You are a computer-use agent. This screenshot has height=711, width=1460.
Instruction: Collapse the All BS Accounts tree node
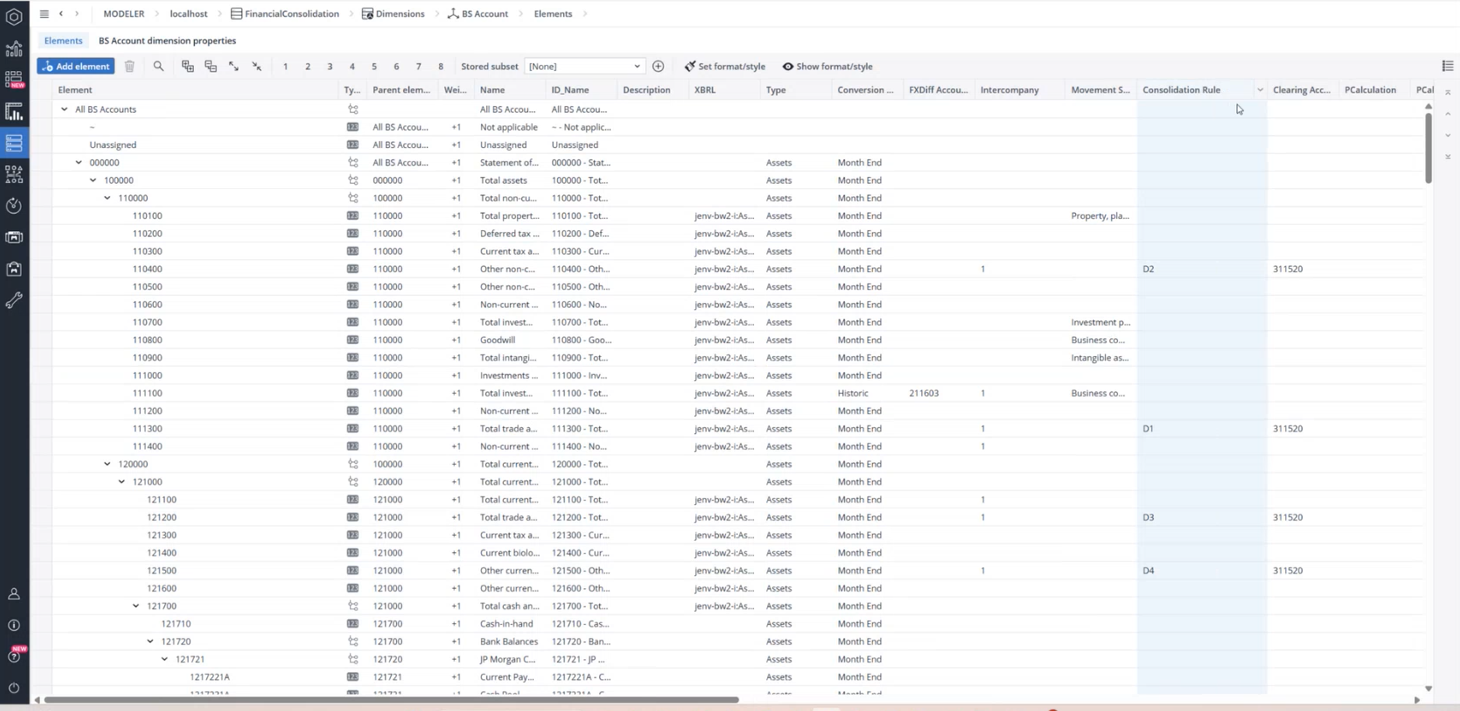65,110
